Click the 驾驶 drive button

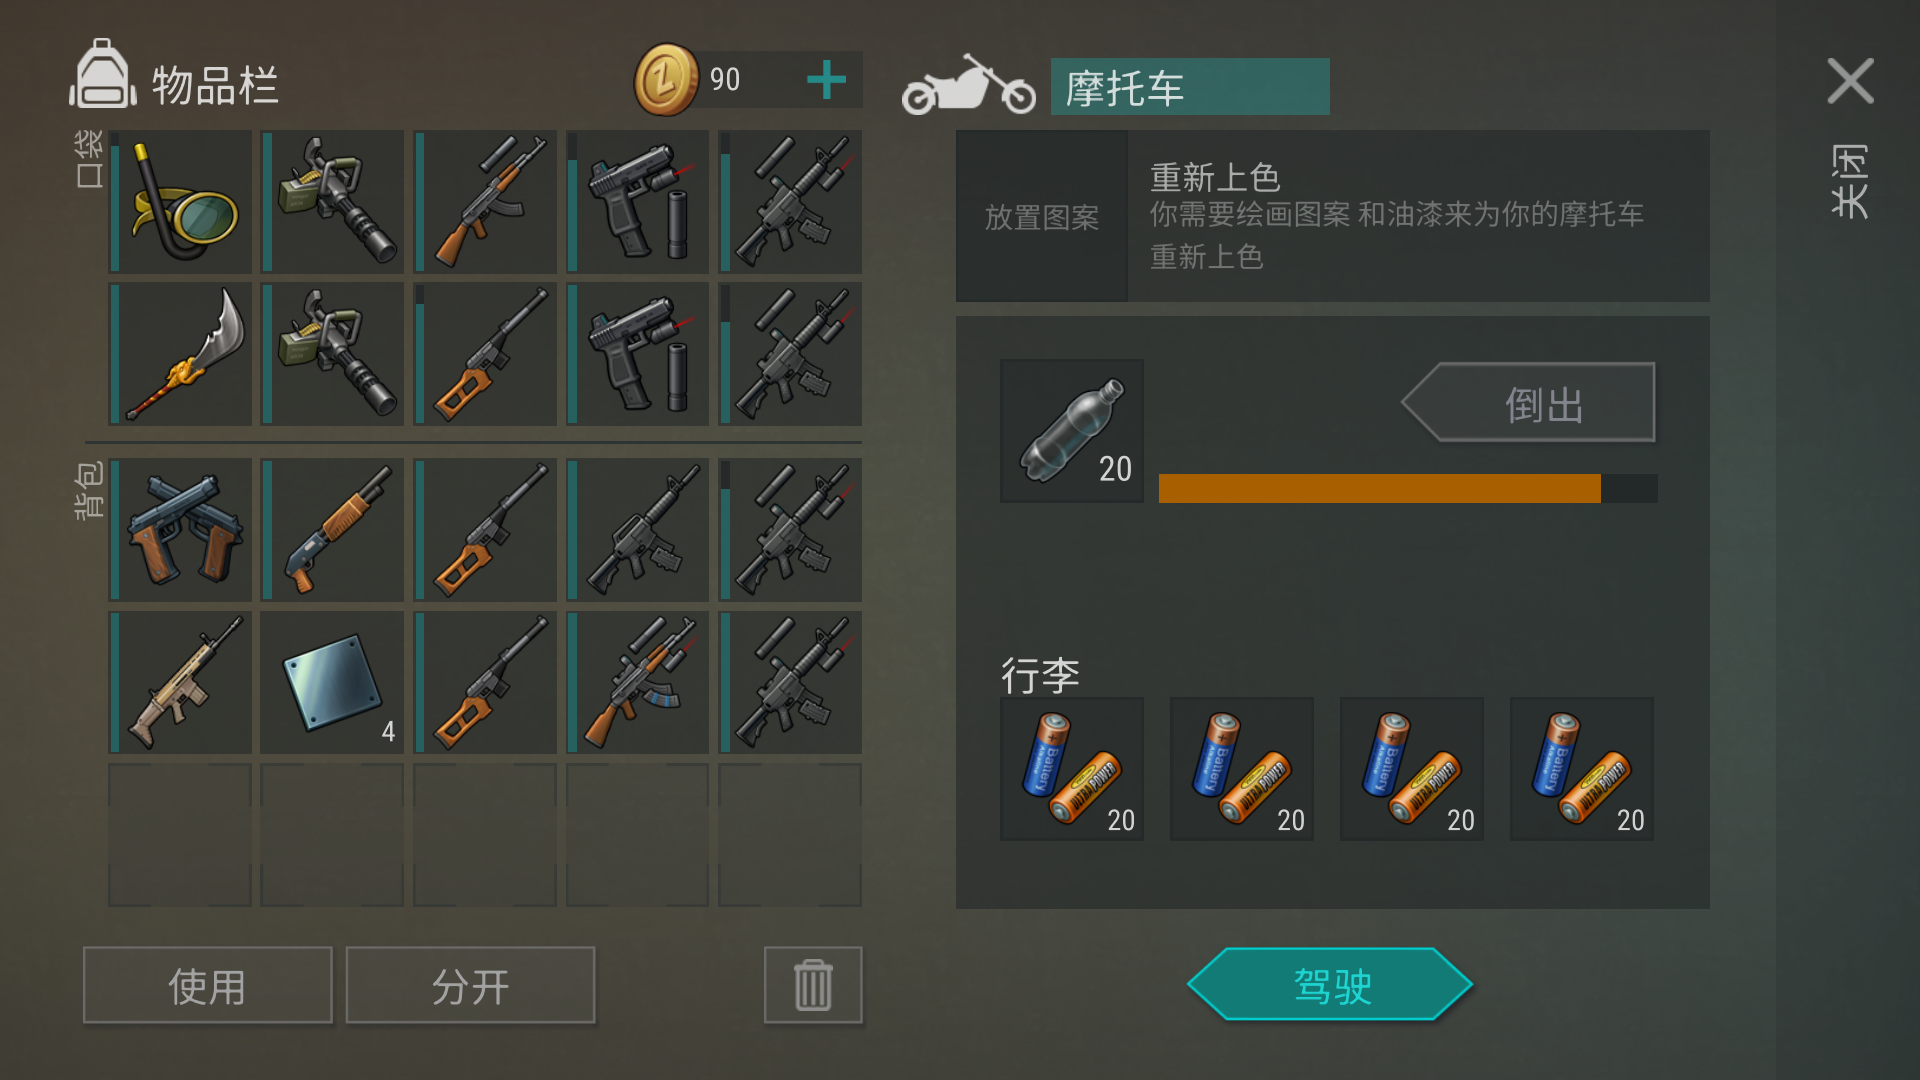1331,985
